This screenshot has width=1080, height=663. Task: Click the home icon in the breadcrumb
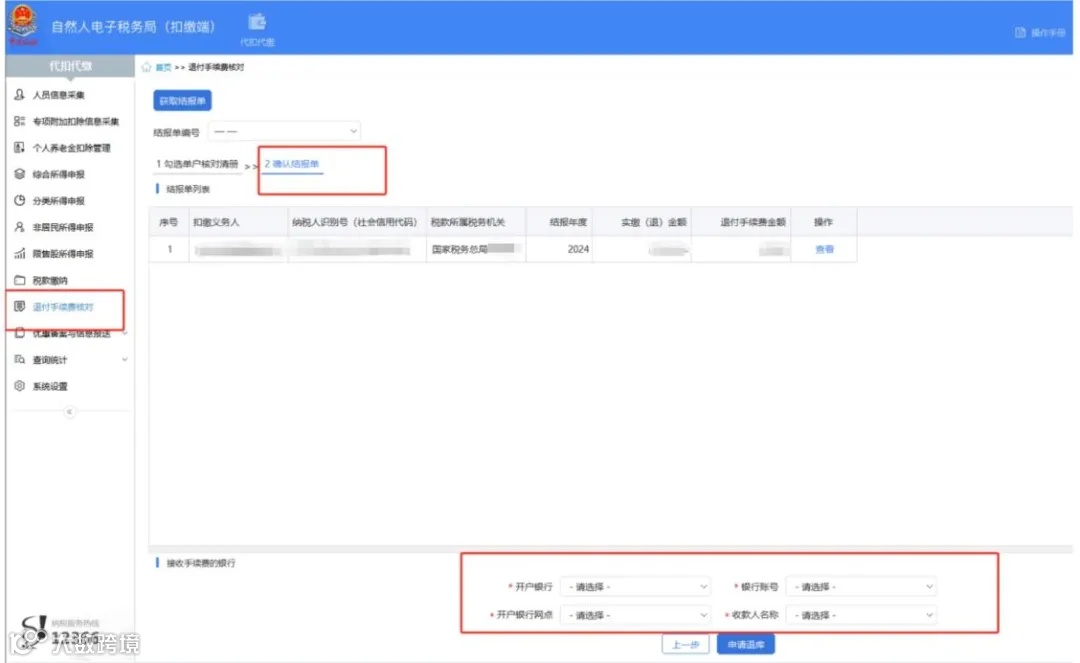tap(146, 67)
